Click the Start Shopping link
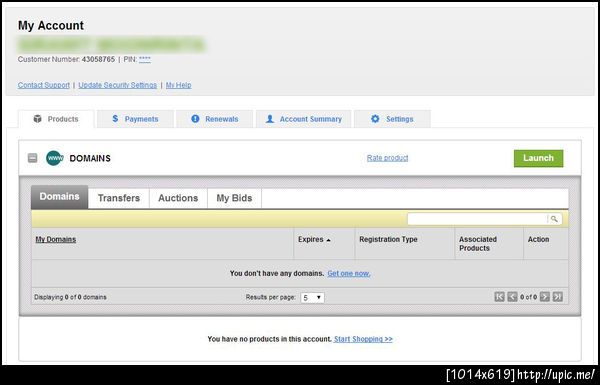The image size is (600, 385). [x=363, y=339]
